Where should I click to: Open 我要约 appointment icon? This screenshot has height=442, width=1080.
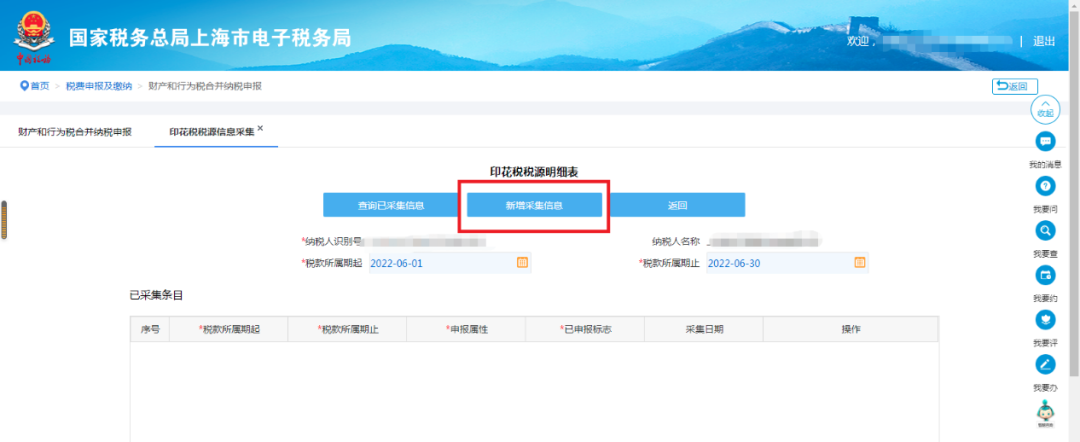point(1045,275)
